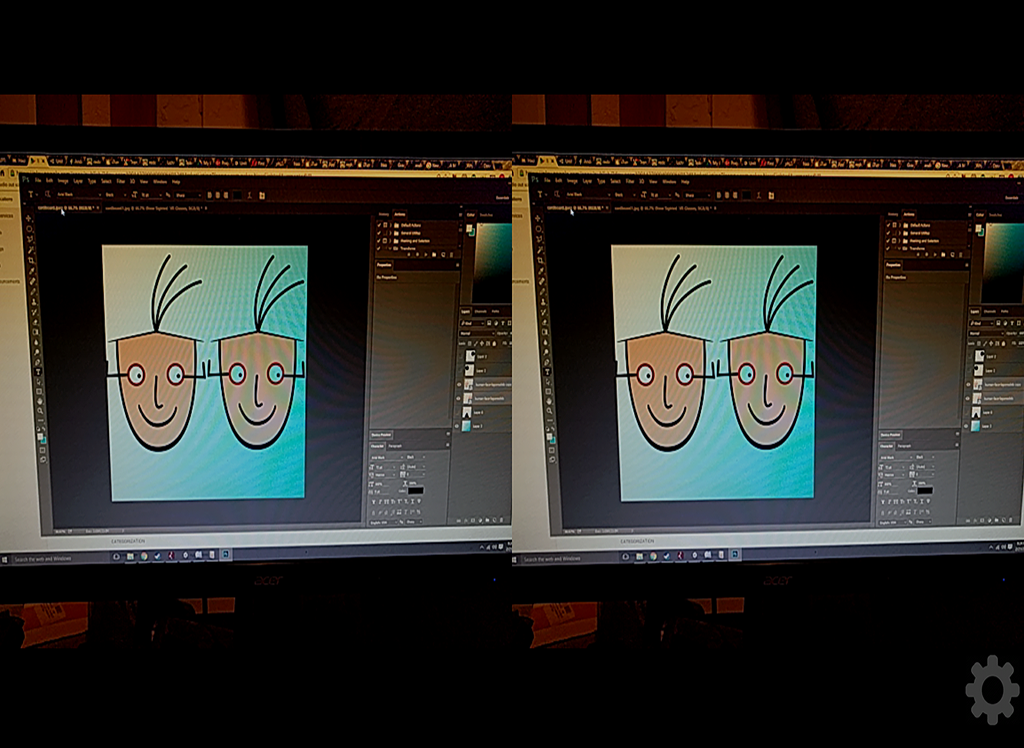Toggle Masking and Selection checkmark in left view

[x=379, y=241]
